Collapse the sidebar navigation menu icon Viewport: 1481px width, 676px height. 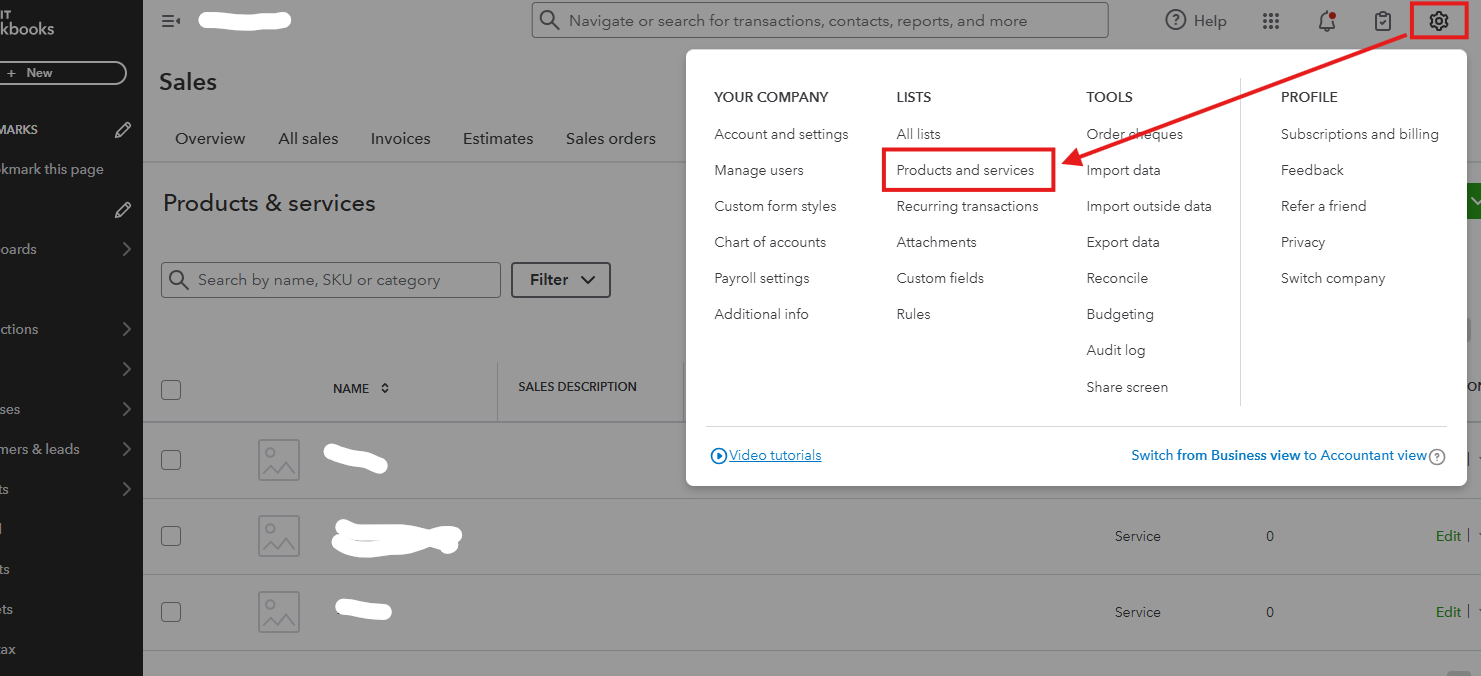click(x=170, y=21)
